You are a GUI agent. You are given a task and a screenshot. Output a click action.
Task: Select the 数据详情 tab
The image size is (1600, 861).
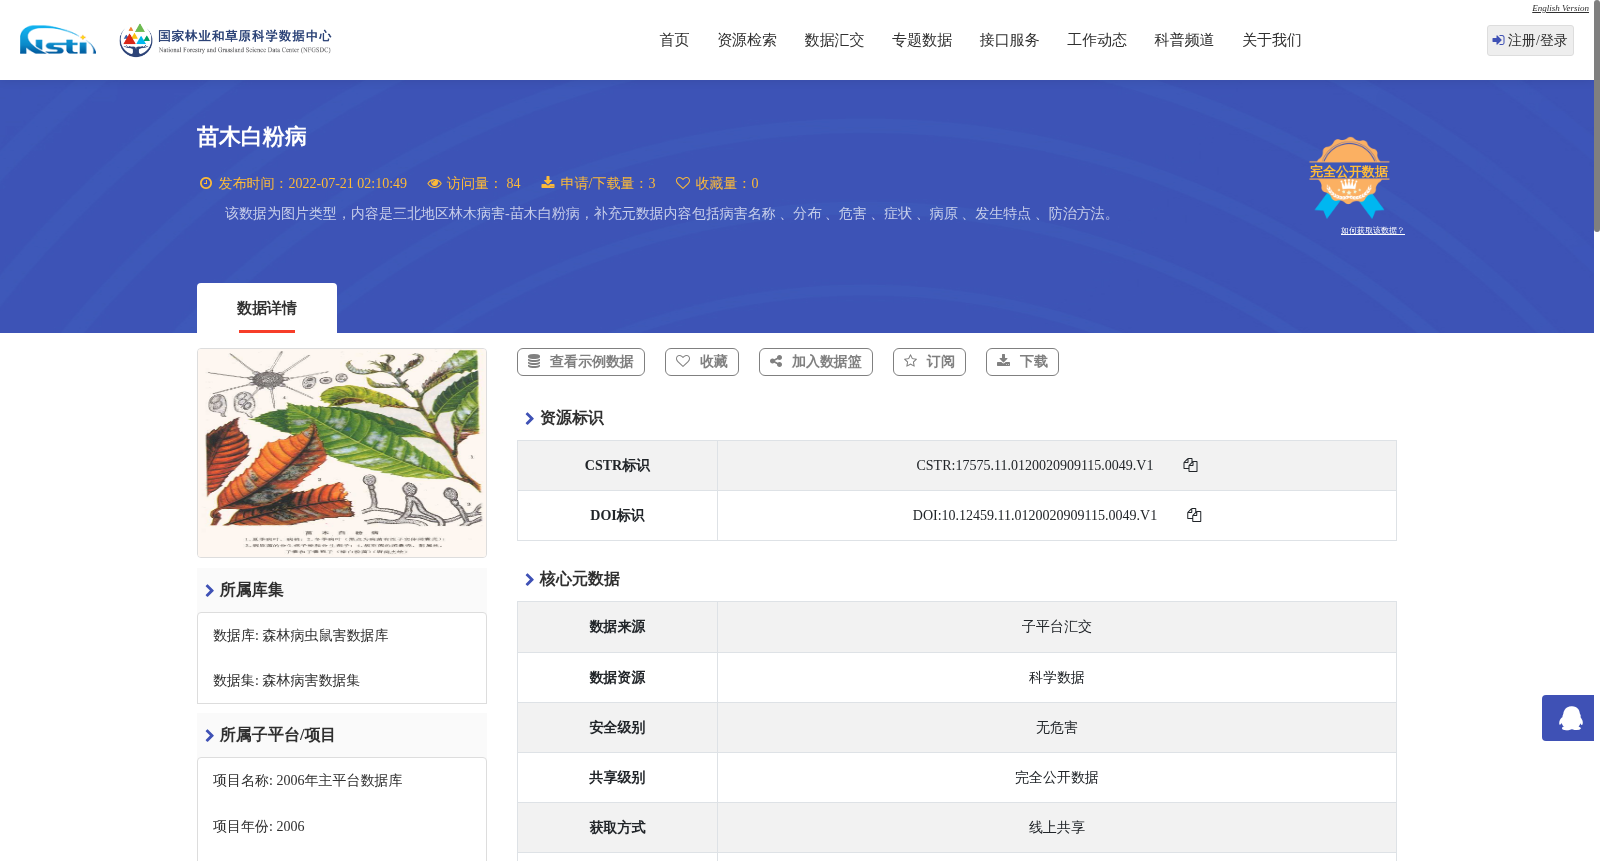point(267,308)
